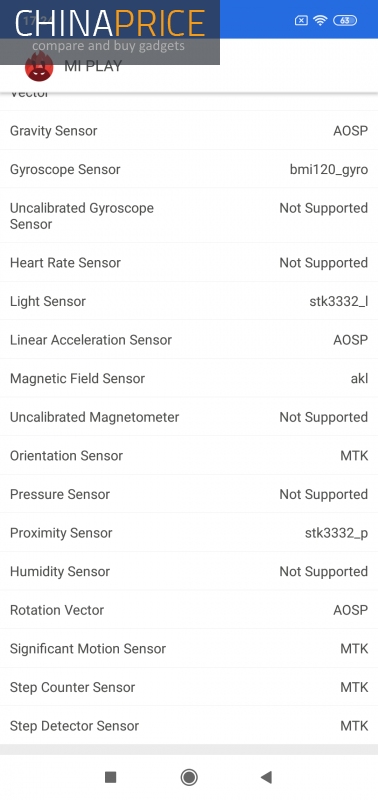Select the Magnetic Field Sensor row

point(189,379)
